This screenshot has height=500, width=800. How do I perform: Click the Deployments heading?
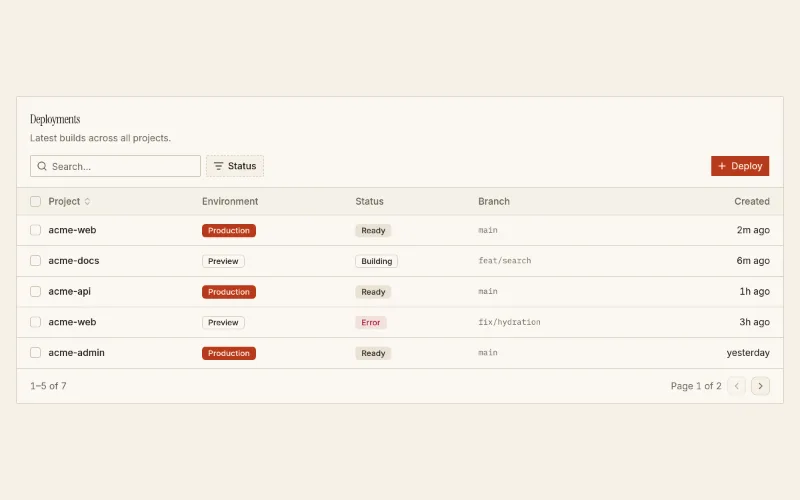click(x=55, y=119)
